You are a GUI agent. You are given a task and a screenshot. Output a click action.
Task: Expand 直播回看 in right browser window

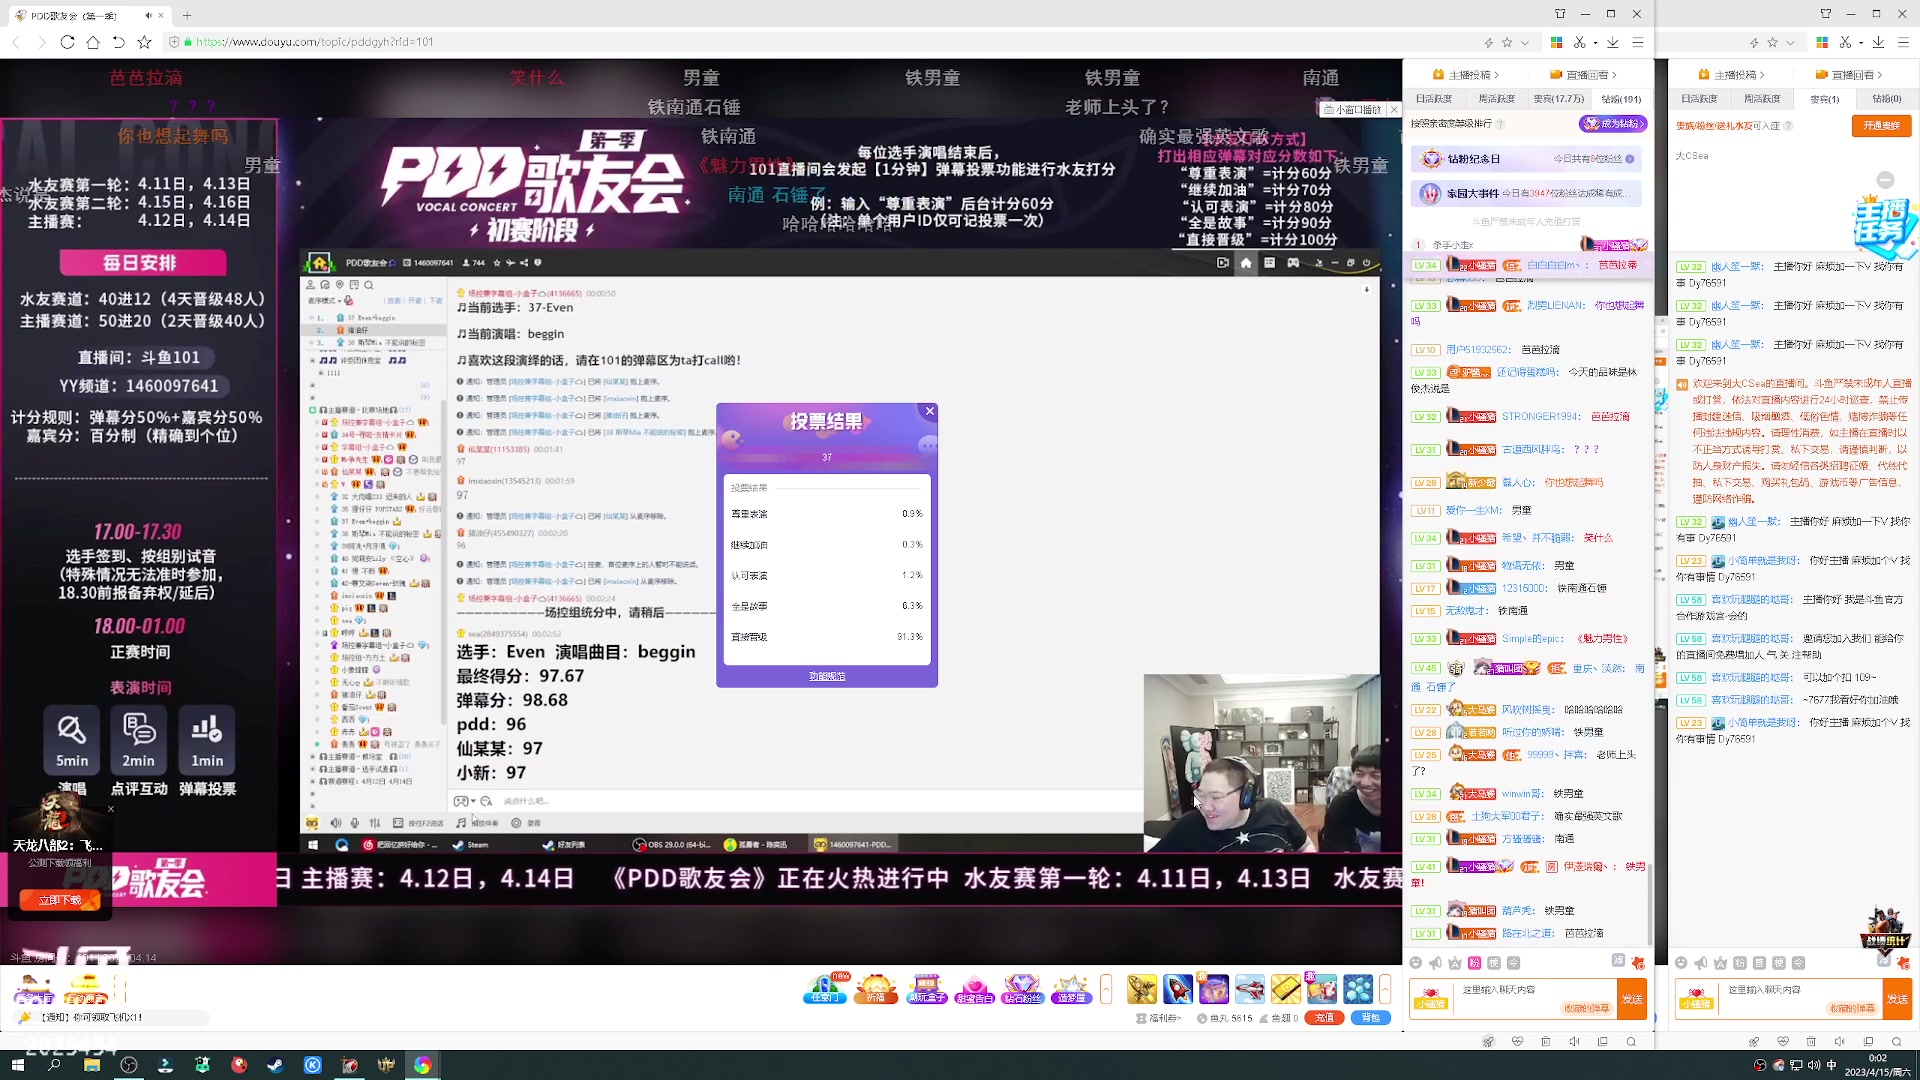tap(1849, 75)
